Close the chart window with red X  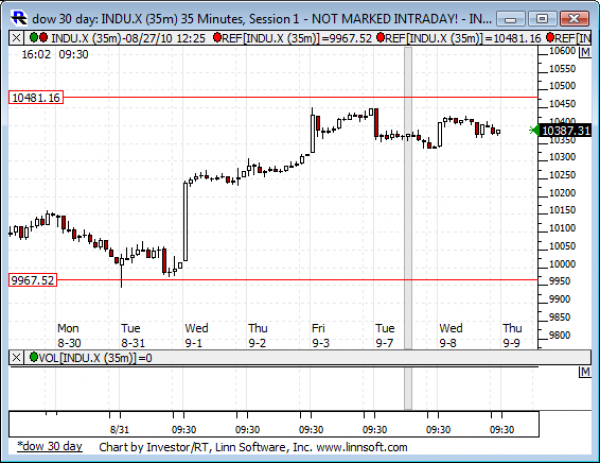(574, 18)
